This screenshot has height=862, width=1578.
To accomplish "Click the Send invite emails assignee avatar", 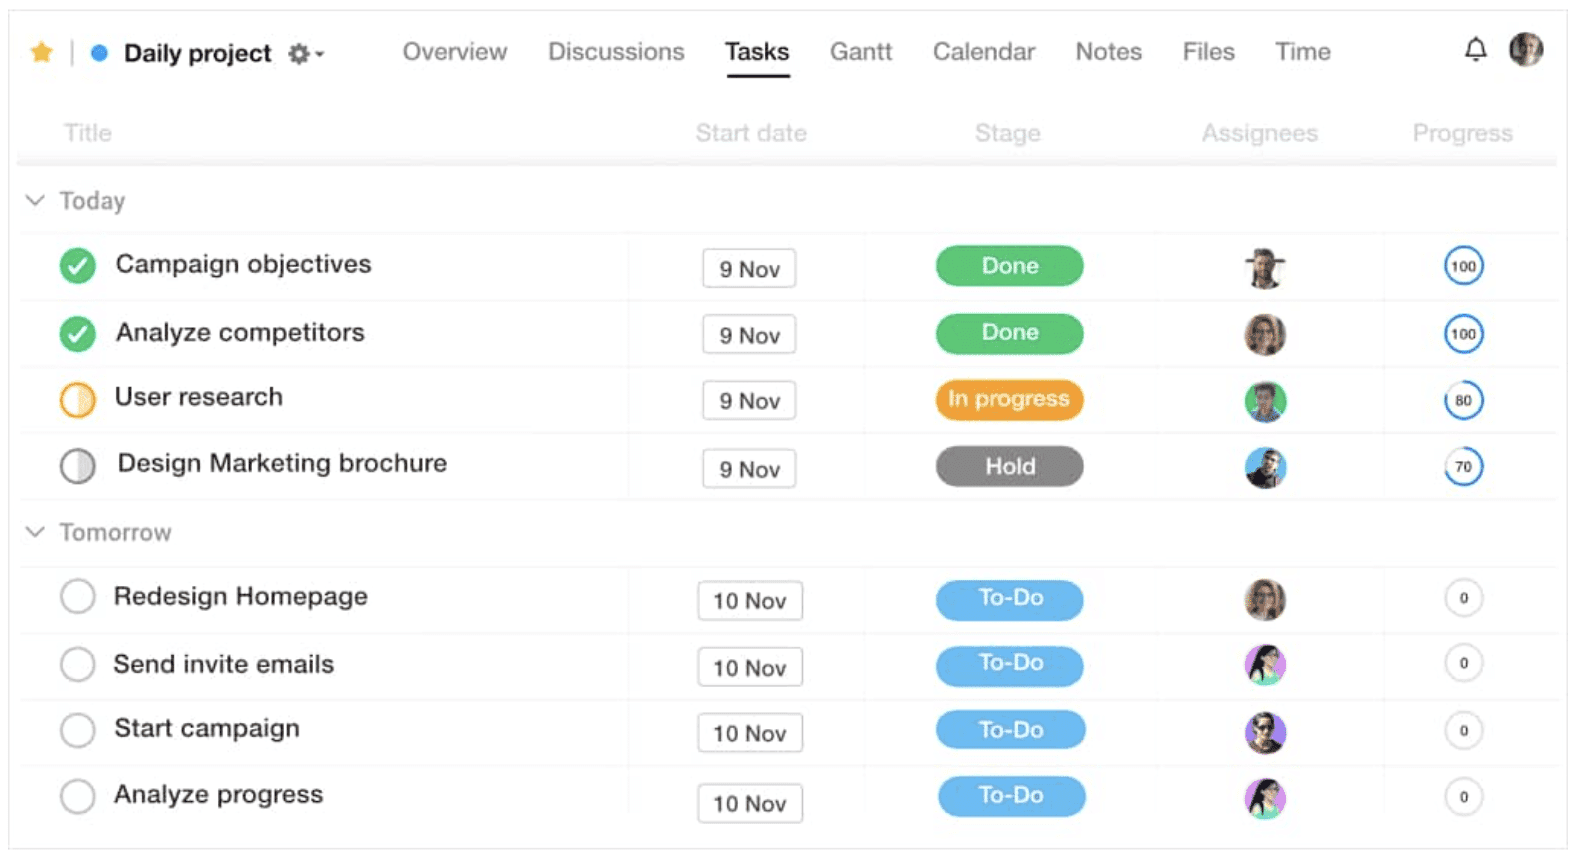I will [x=1265, y=665].
